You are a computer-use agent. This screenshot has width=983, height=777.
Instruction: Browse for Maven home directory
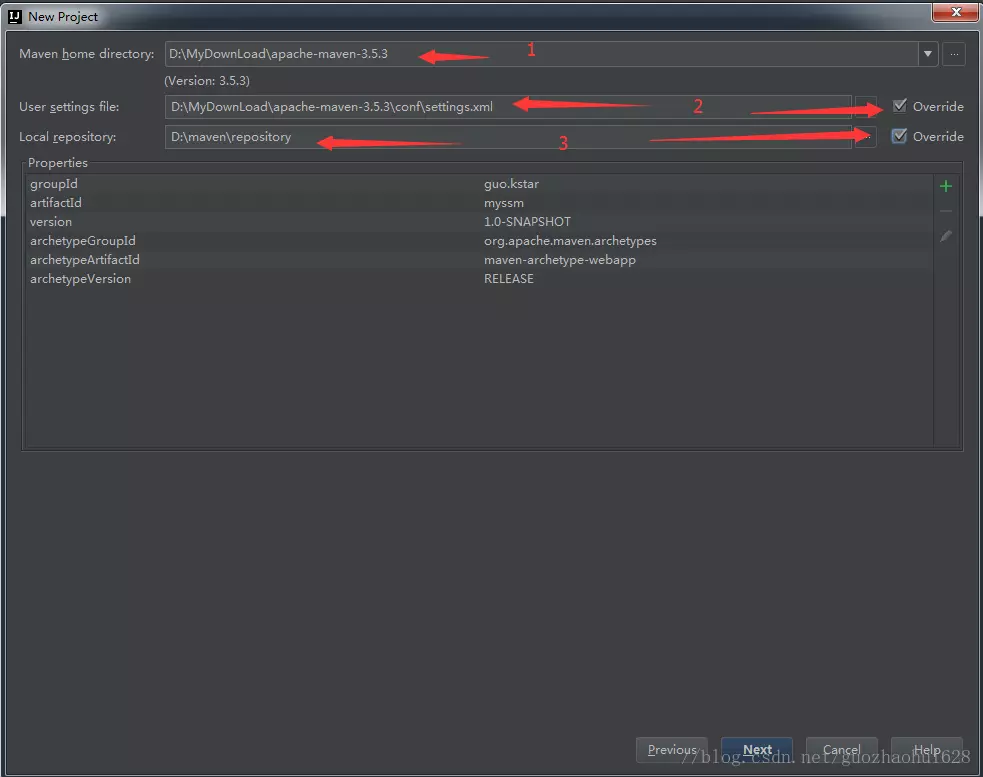954,54
